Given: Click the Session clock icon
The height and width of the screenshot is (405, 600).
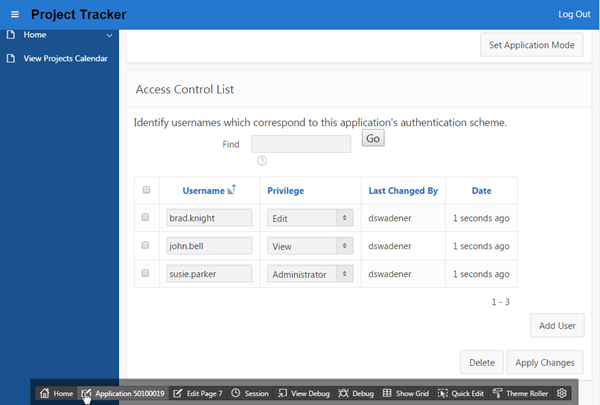Looking at the screenshot, I should (x=236, y=394).
